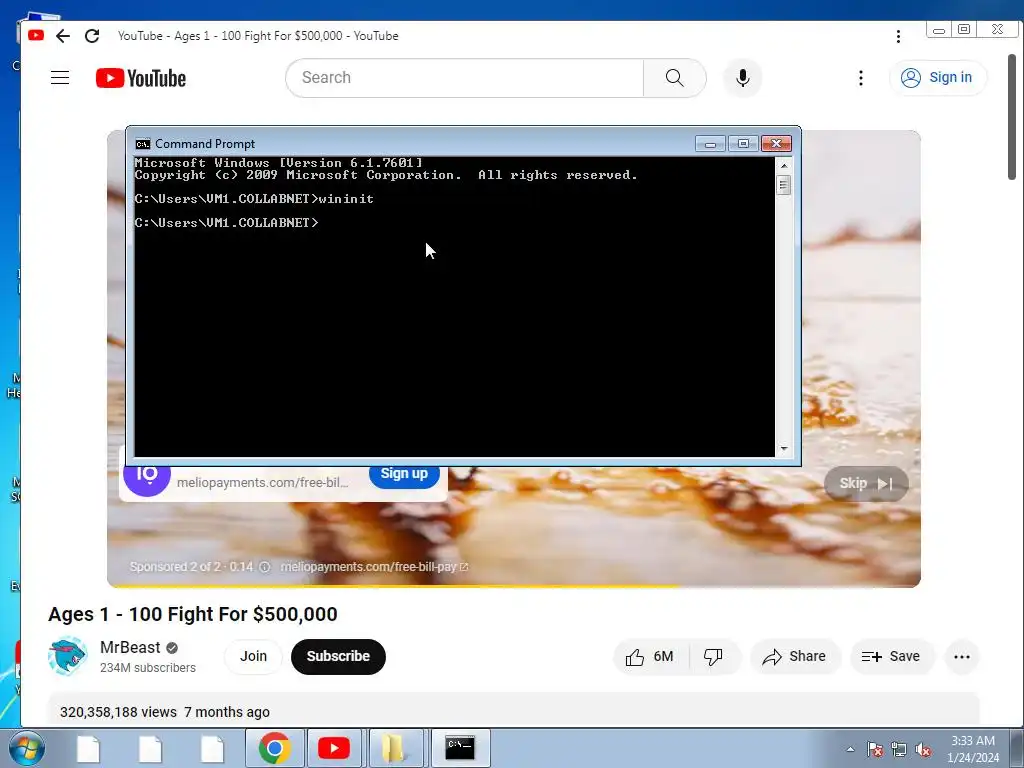The width and height of the screenshot is (1024, 768).
Task: Open more actions ellipsis menu
Action: tap(962, 657)
